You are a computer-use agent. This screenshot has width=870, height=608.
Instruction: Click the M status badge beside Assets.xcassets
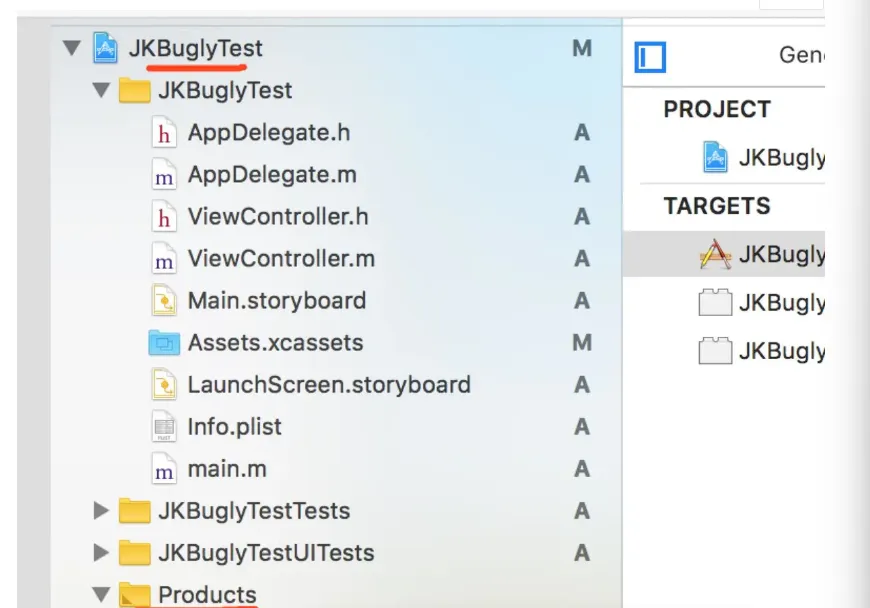tap(582, 342)
